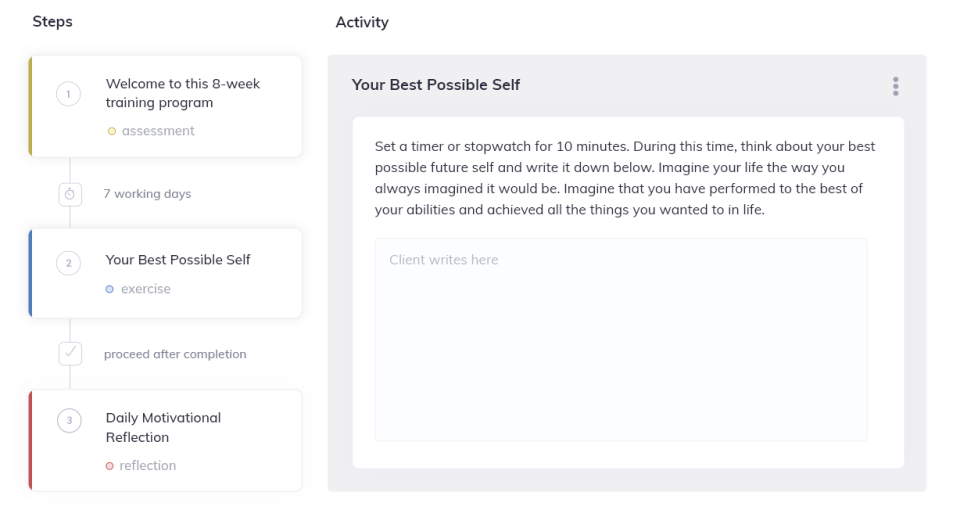This screenshot has width=960, height=510.
Task: Click the proceed after completion condition
Action: coord(175,353)
